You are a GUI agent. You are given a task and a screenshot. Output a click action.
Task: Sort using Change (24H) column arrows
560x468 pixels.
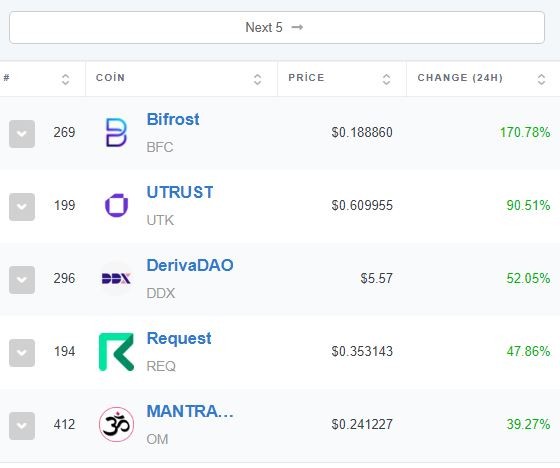(x=541, y=79)
